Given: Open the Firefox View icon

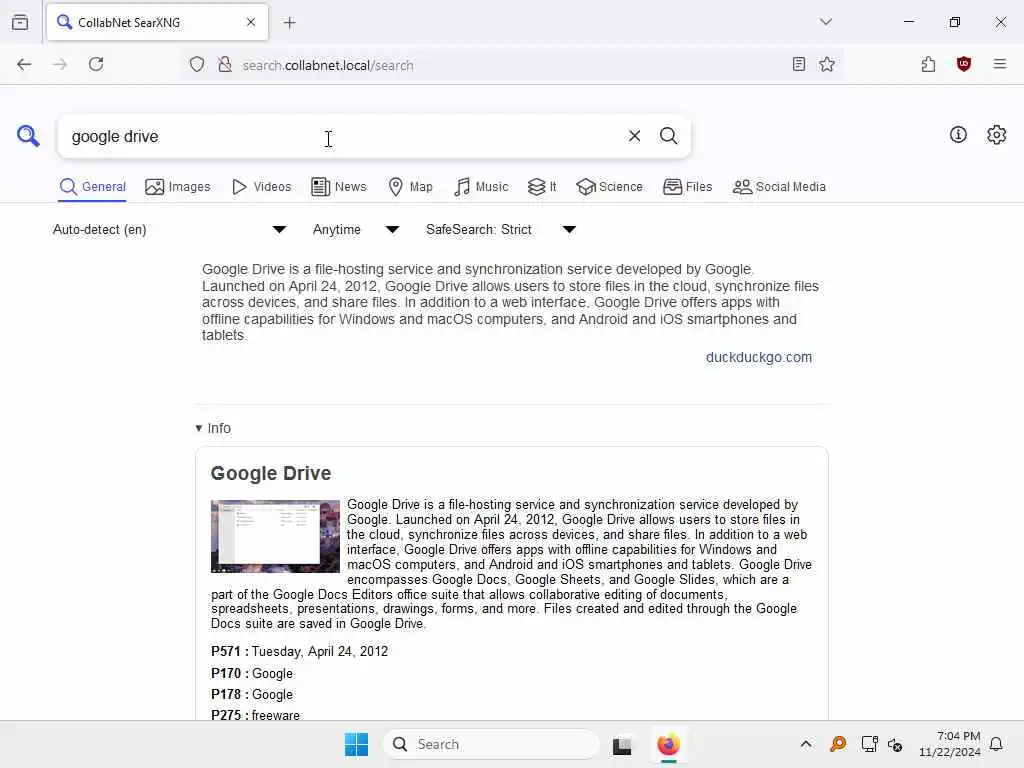Looking at the screenshot, I should (20, 22).
